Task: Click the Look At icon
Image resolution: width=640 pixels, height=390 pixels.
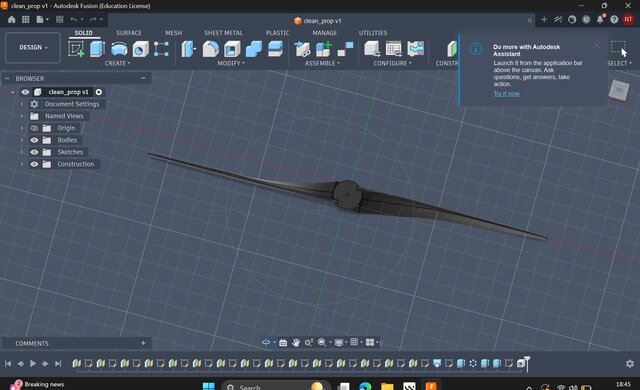Action: pos(283,342)
